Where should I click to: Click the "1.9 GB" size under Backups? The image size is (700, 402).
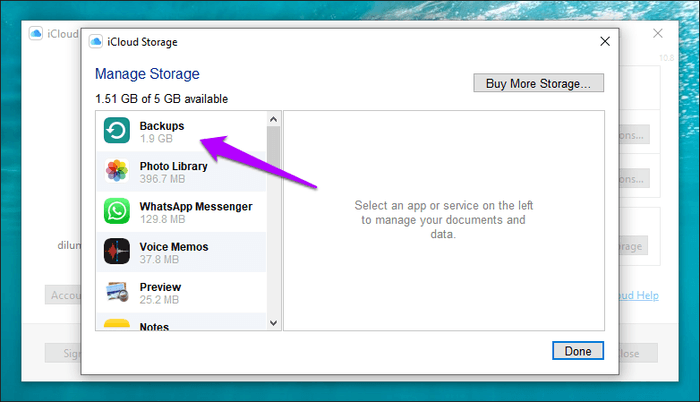156,138
